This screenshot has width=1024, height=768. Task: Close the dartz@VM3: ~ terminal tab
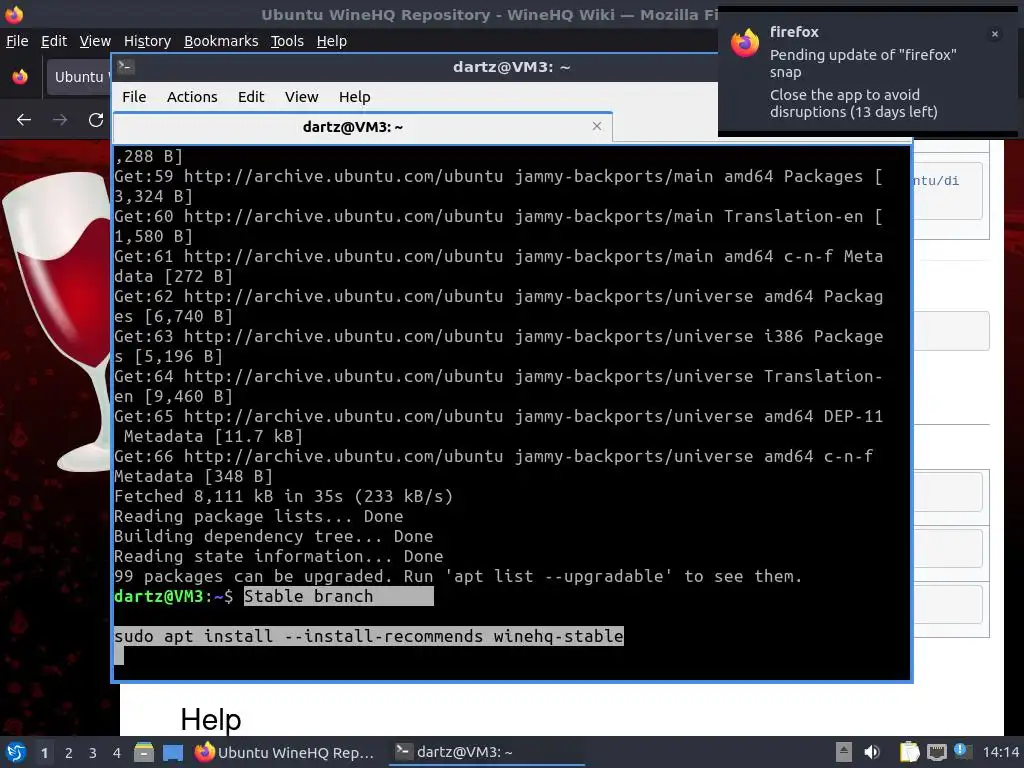[x=596, y=126]
